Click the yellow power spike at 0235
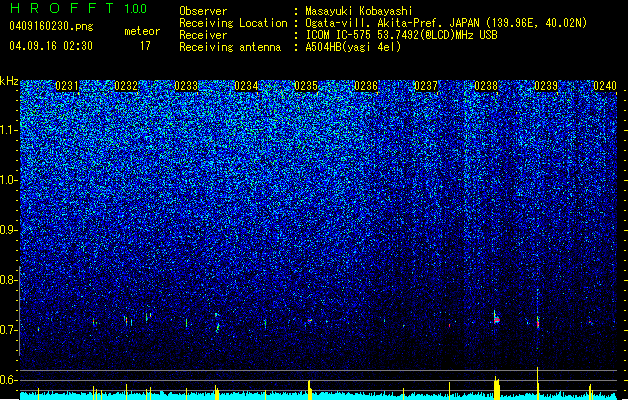 coord(310,390)
